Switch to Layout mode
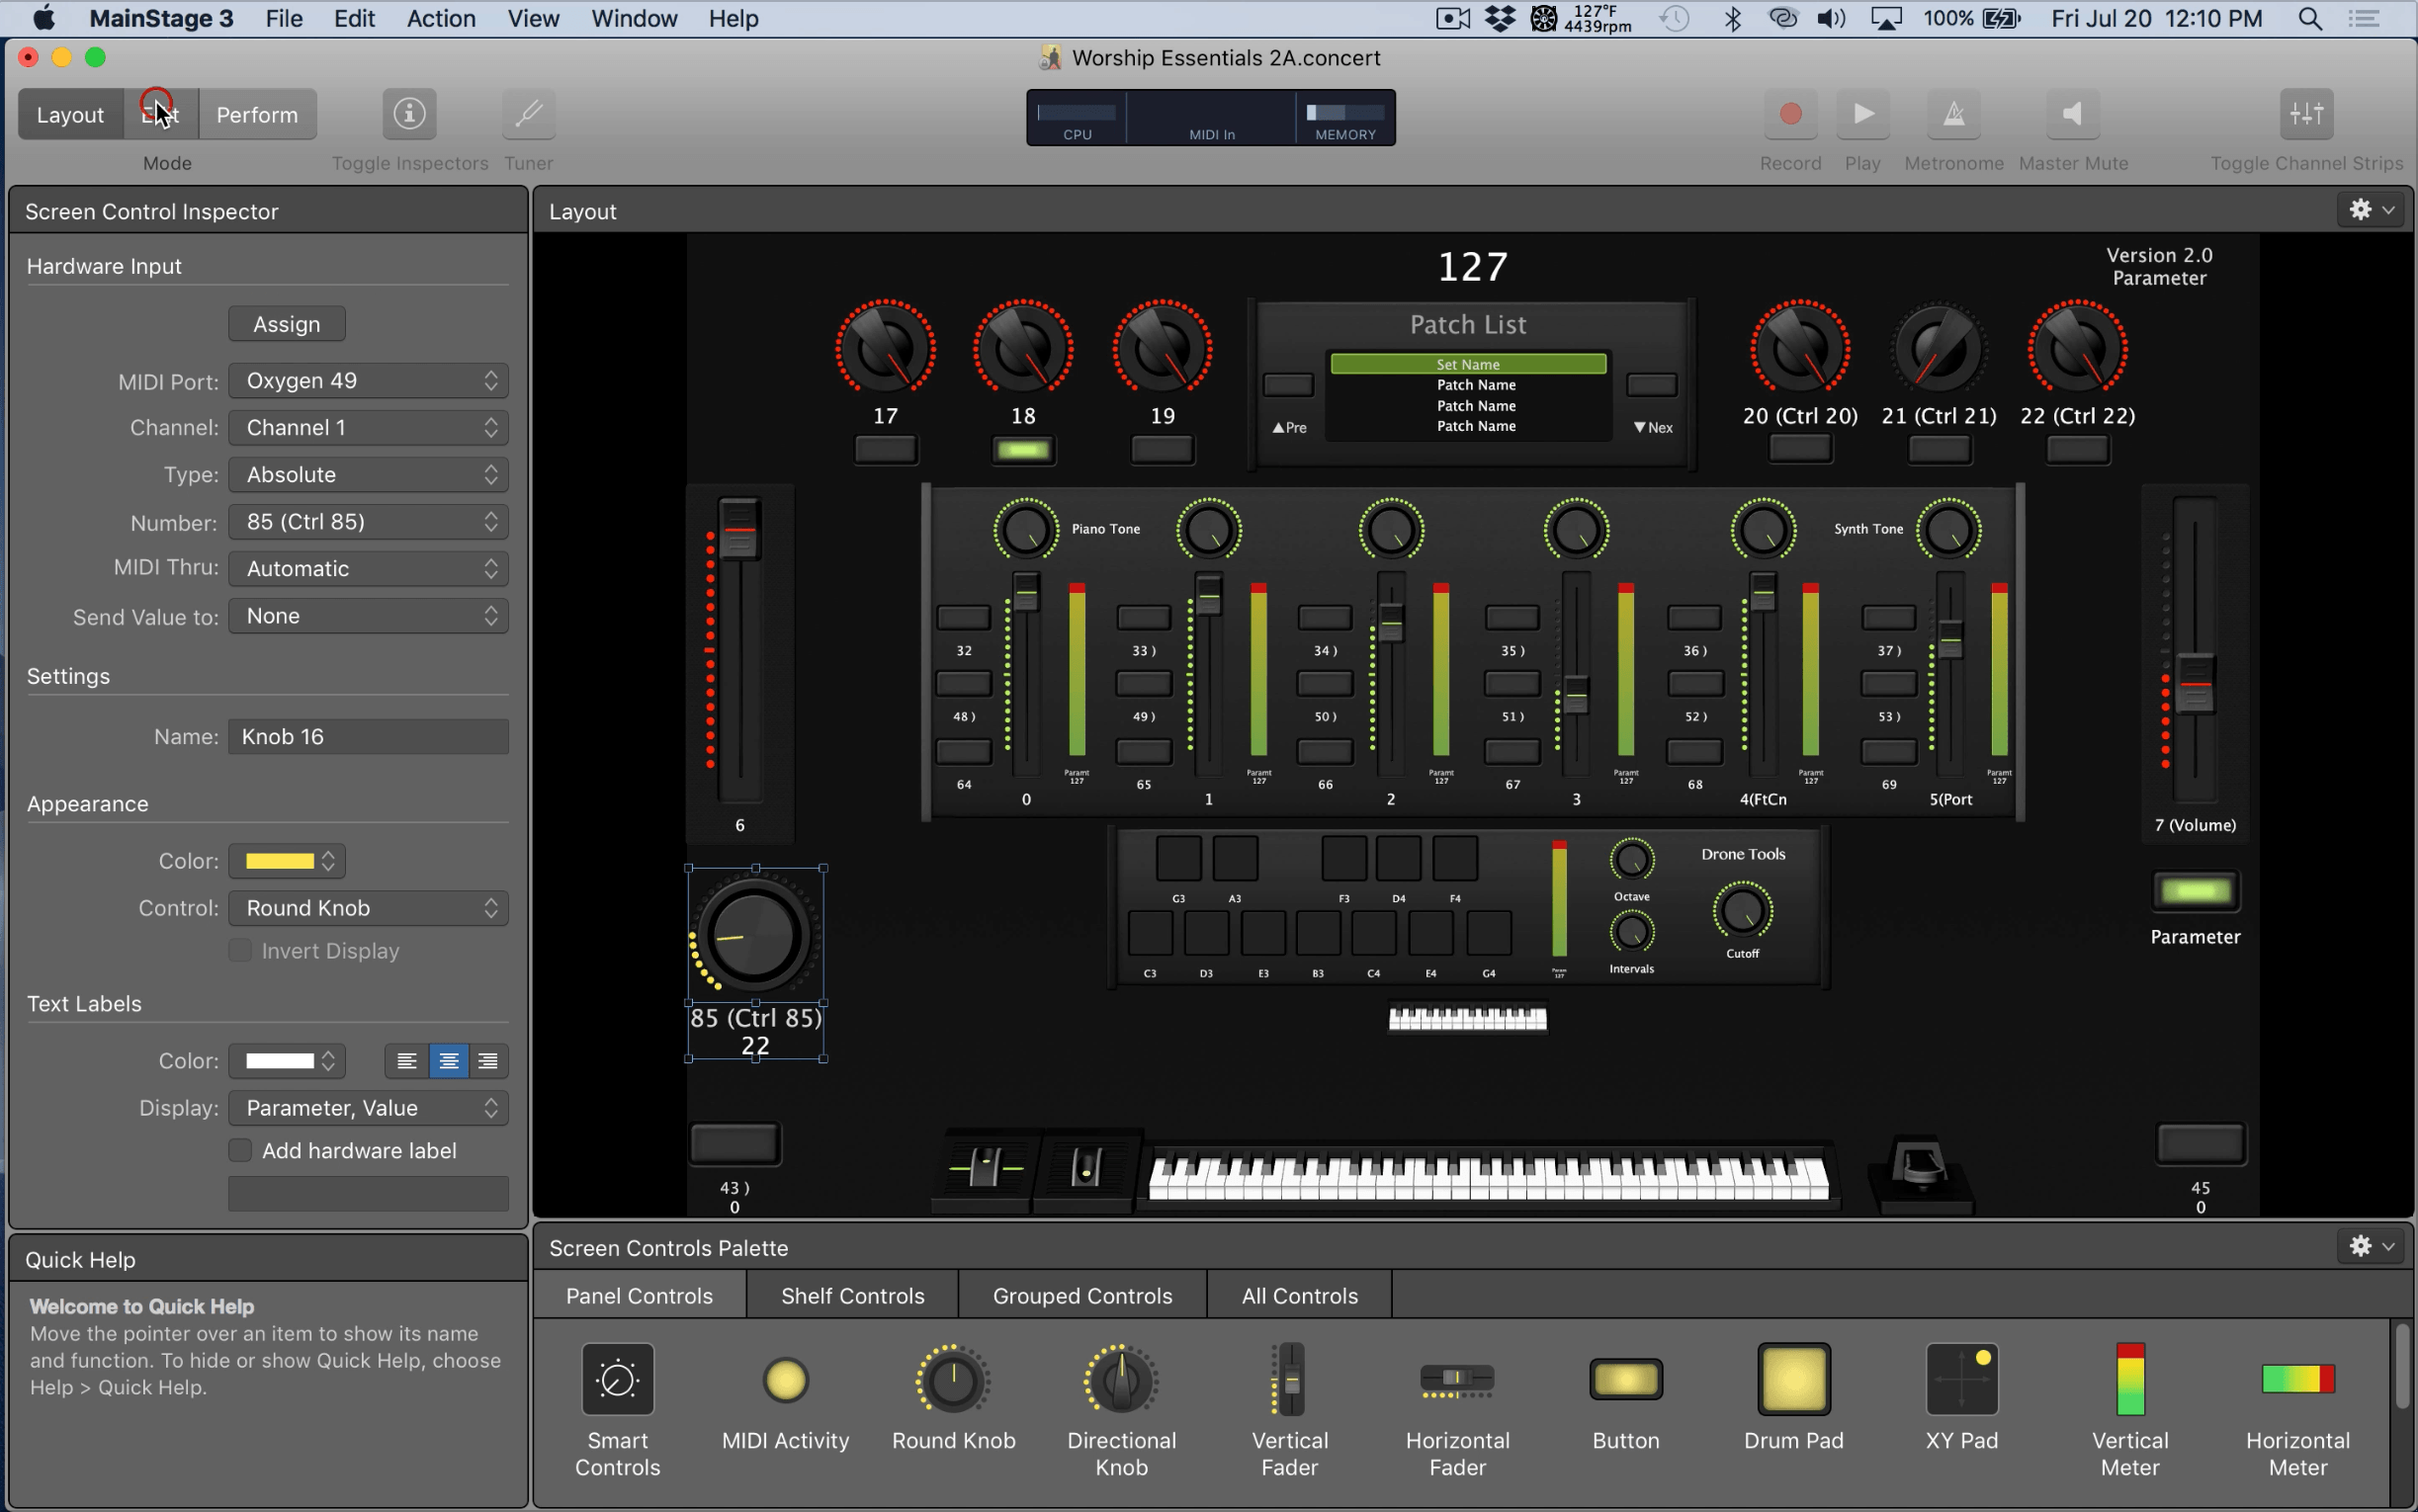The height and width of the screenshot is (1512, 2418). tap(70, 114)
